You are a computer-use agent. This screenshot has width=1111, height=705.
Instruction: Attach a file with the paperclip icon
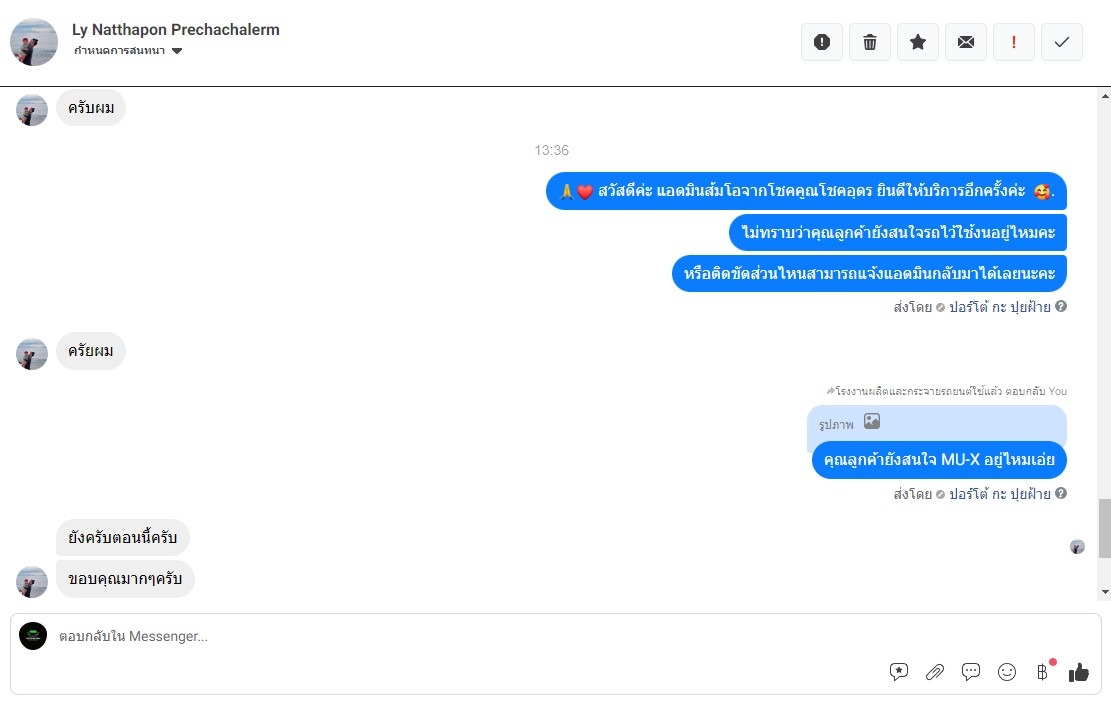pyautogui.click(x=935, y=672)
